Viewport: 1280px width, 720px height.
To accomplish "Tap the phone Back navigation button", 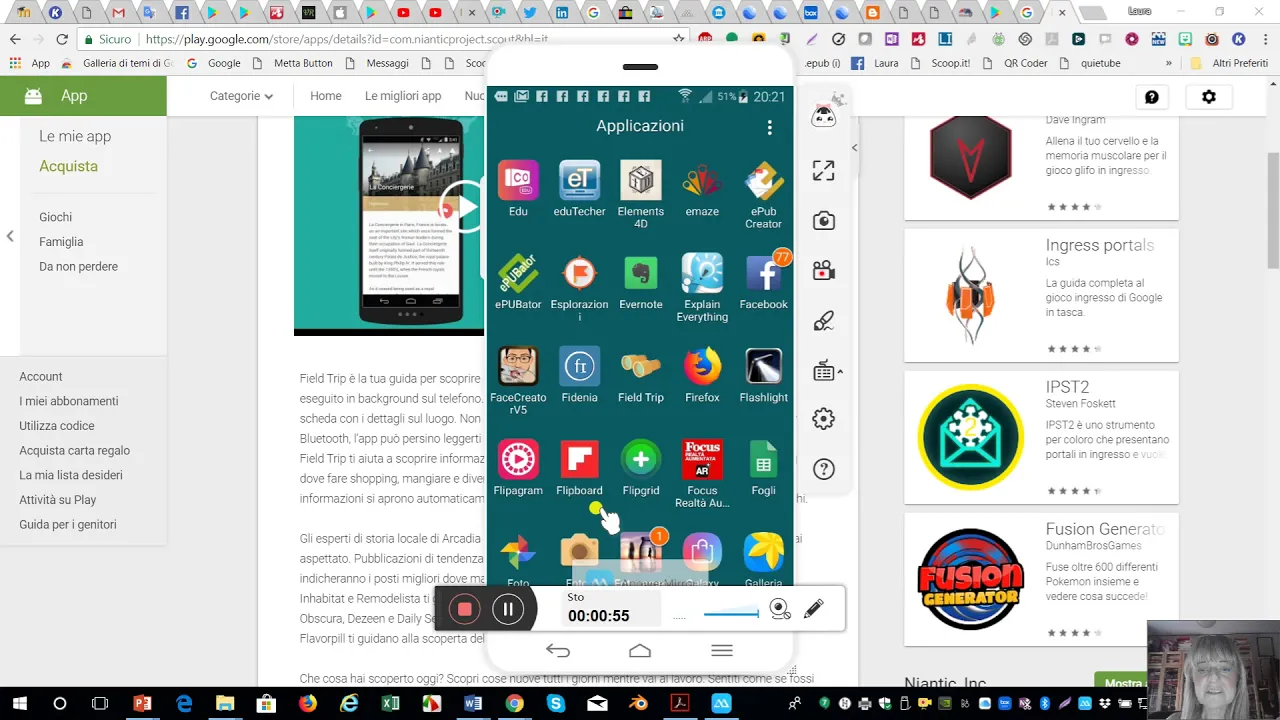I will click(x=558, y=651).
